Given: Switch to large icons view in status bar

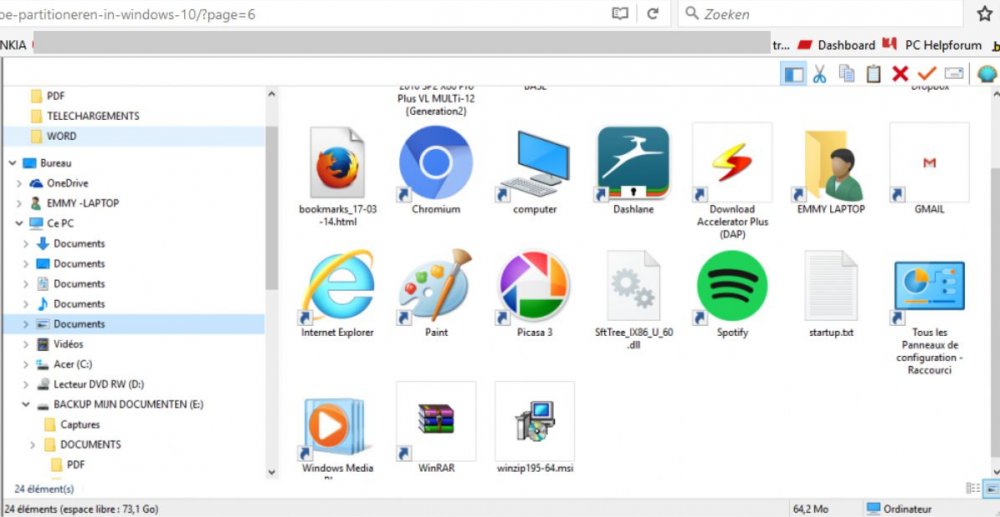Looking at the screenshot, I should pos(991,488).
